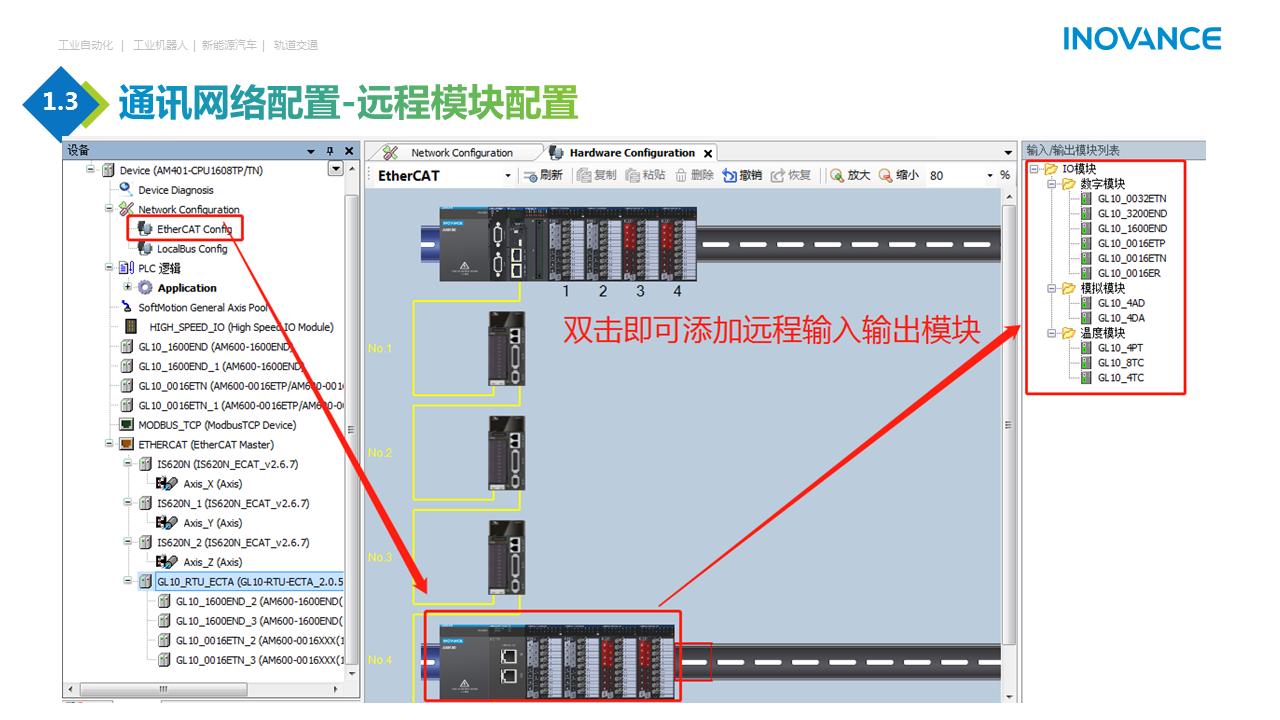1280x720 pixels.
Task: Select the No.2 servo drive image
Action: coord(508,453)
